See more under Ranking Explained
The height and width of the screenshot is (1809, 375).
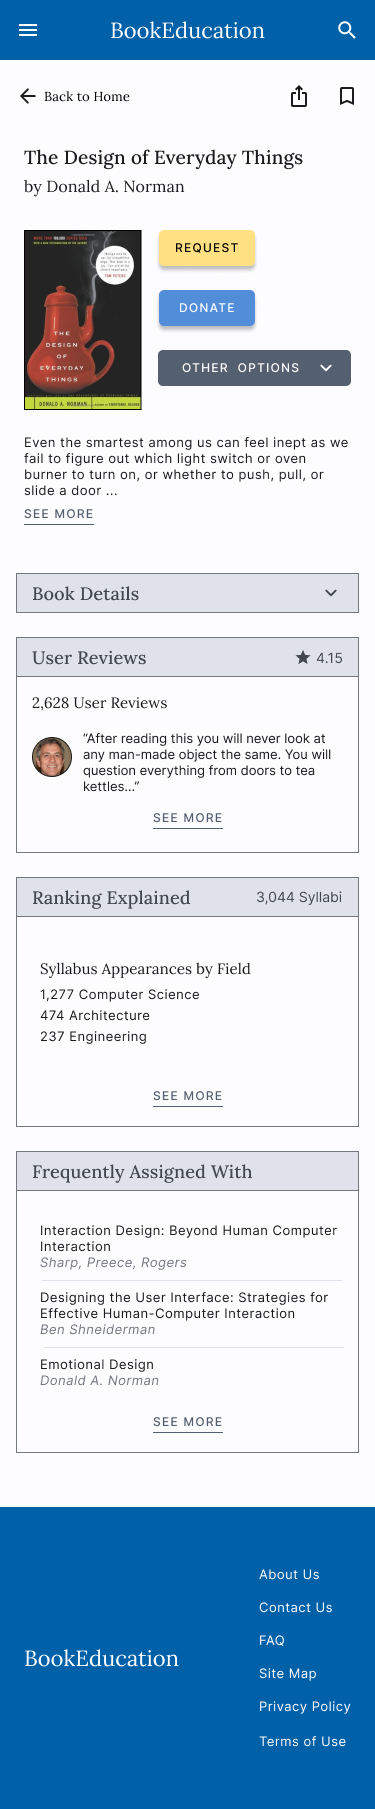pyautogui.click(x=188, y=1096)
